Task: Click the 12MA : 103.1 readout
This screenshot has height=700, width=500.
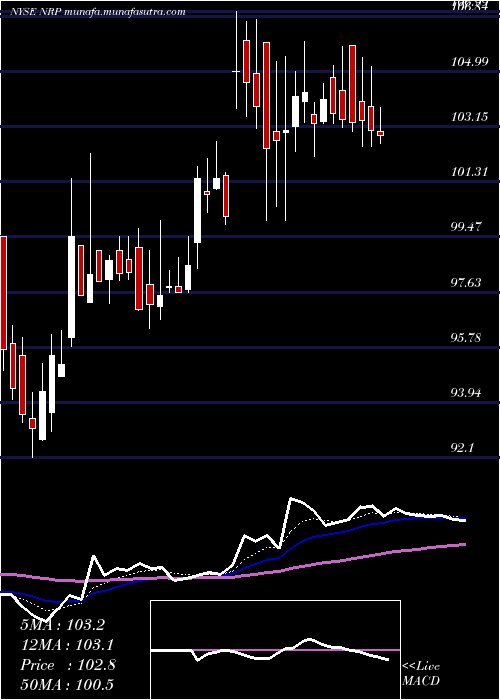Action: pos(67,645)
